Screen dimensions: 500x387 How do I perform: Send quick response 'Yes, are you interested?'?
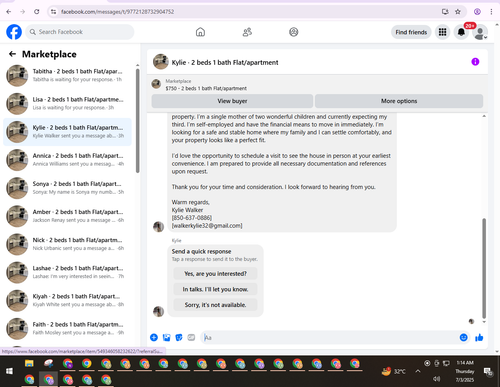click(215, 274)
